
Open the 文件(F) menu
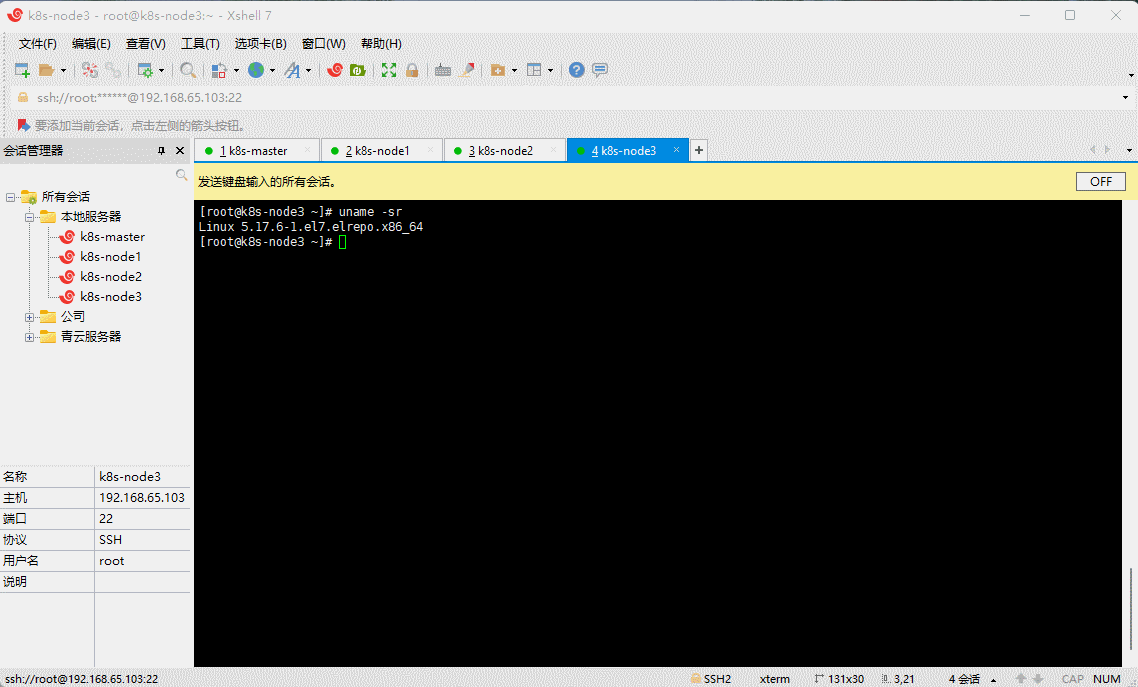click(38, 44)
